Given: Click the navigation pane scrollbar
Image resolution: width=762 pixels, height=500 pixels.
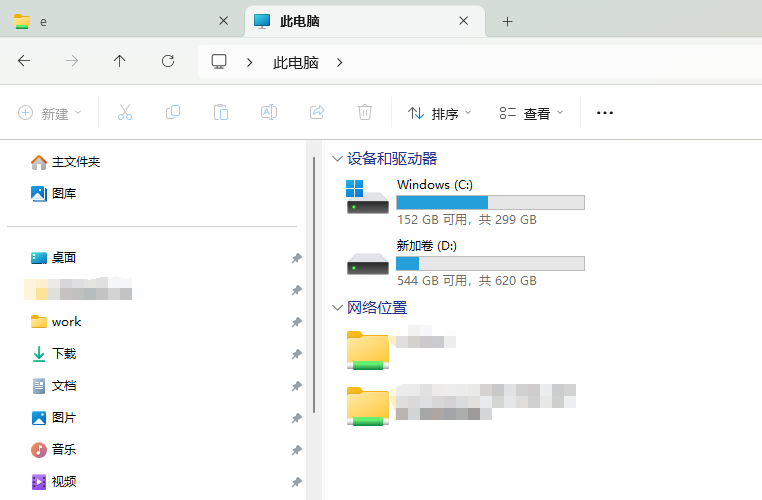Looking at the screenshot, I should [x=314, y=285].
